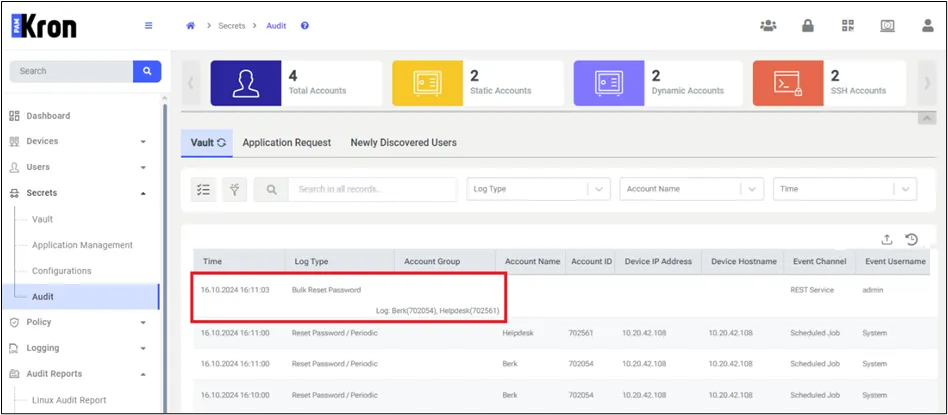
Task: Click the sidebar Search field
Action: 71,71
